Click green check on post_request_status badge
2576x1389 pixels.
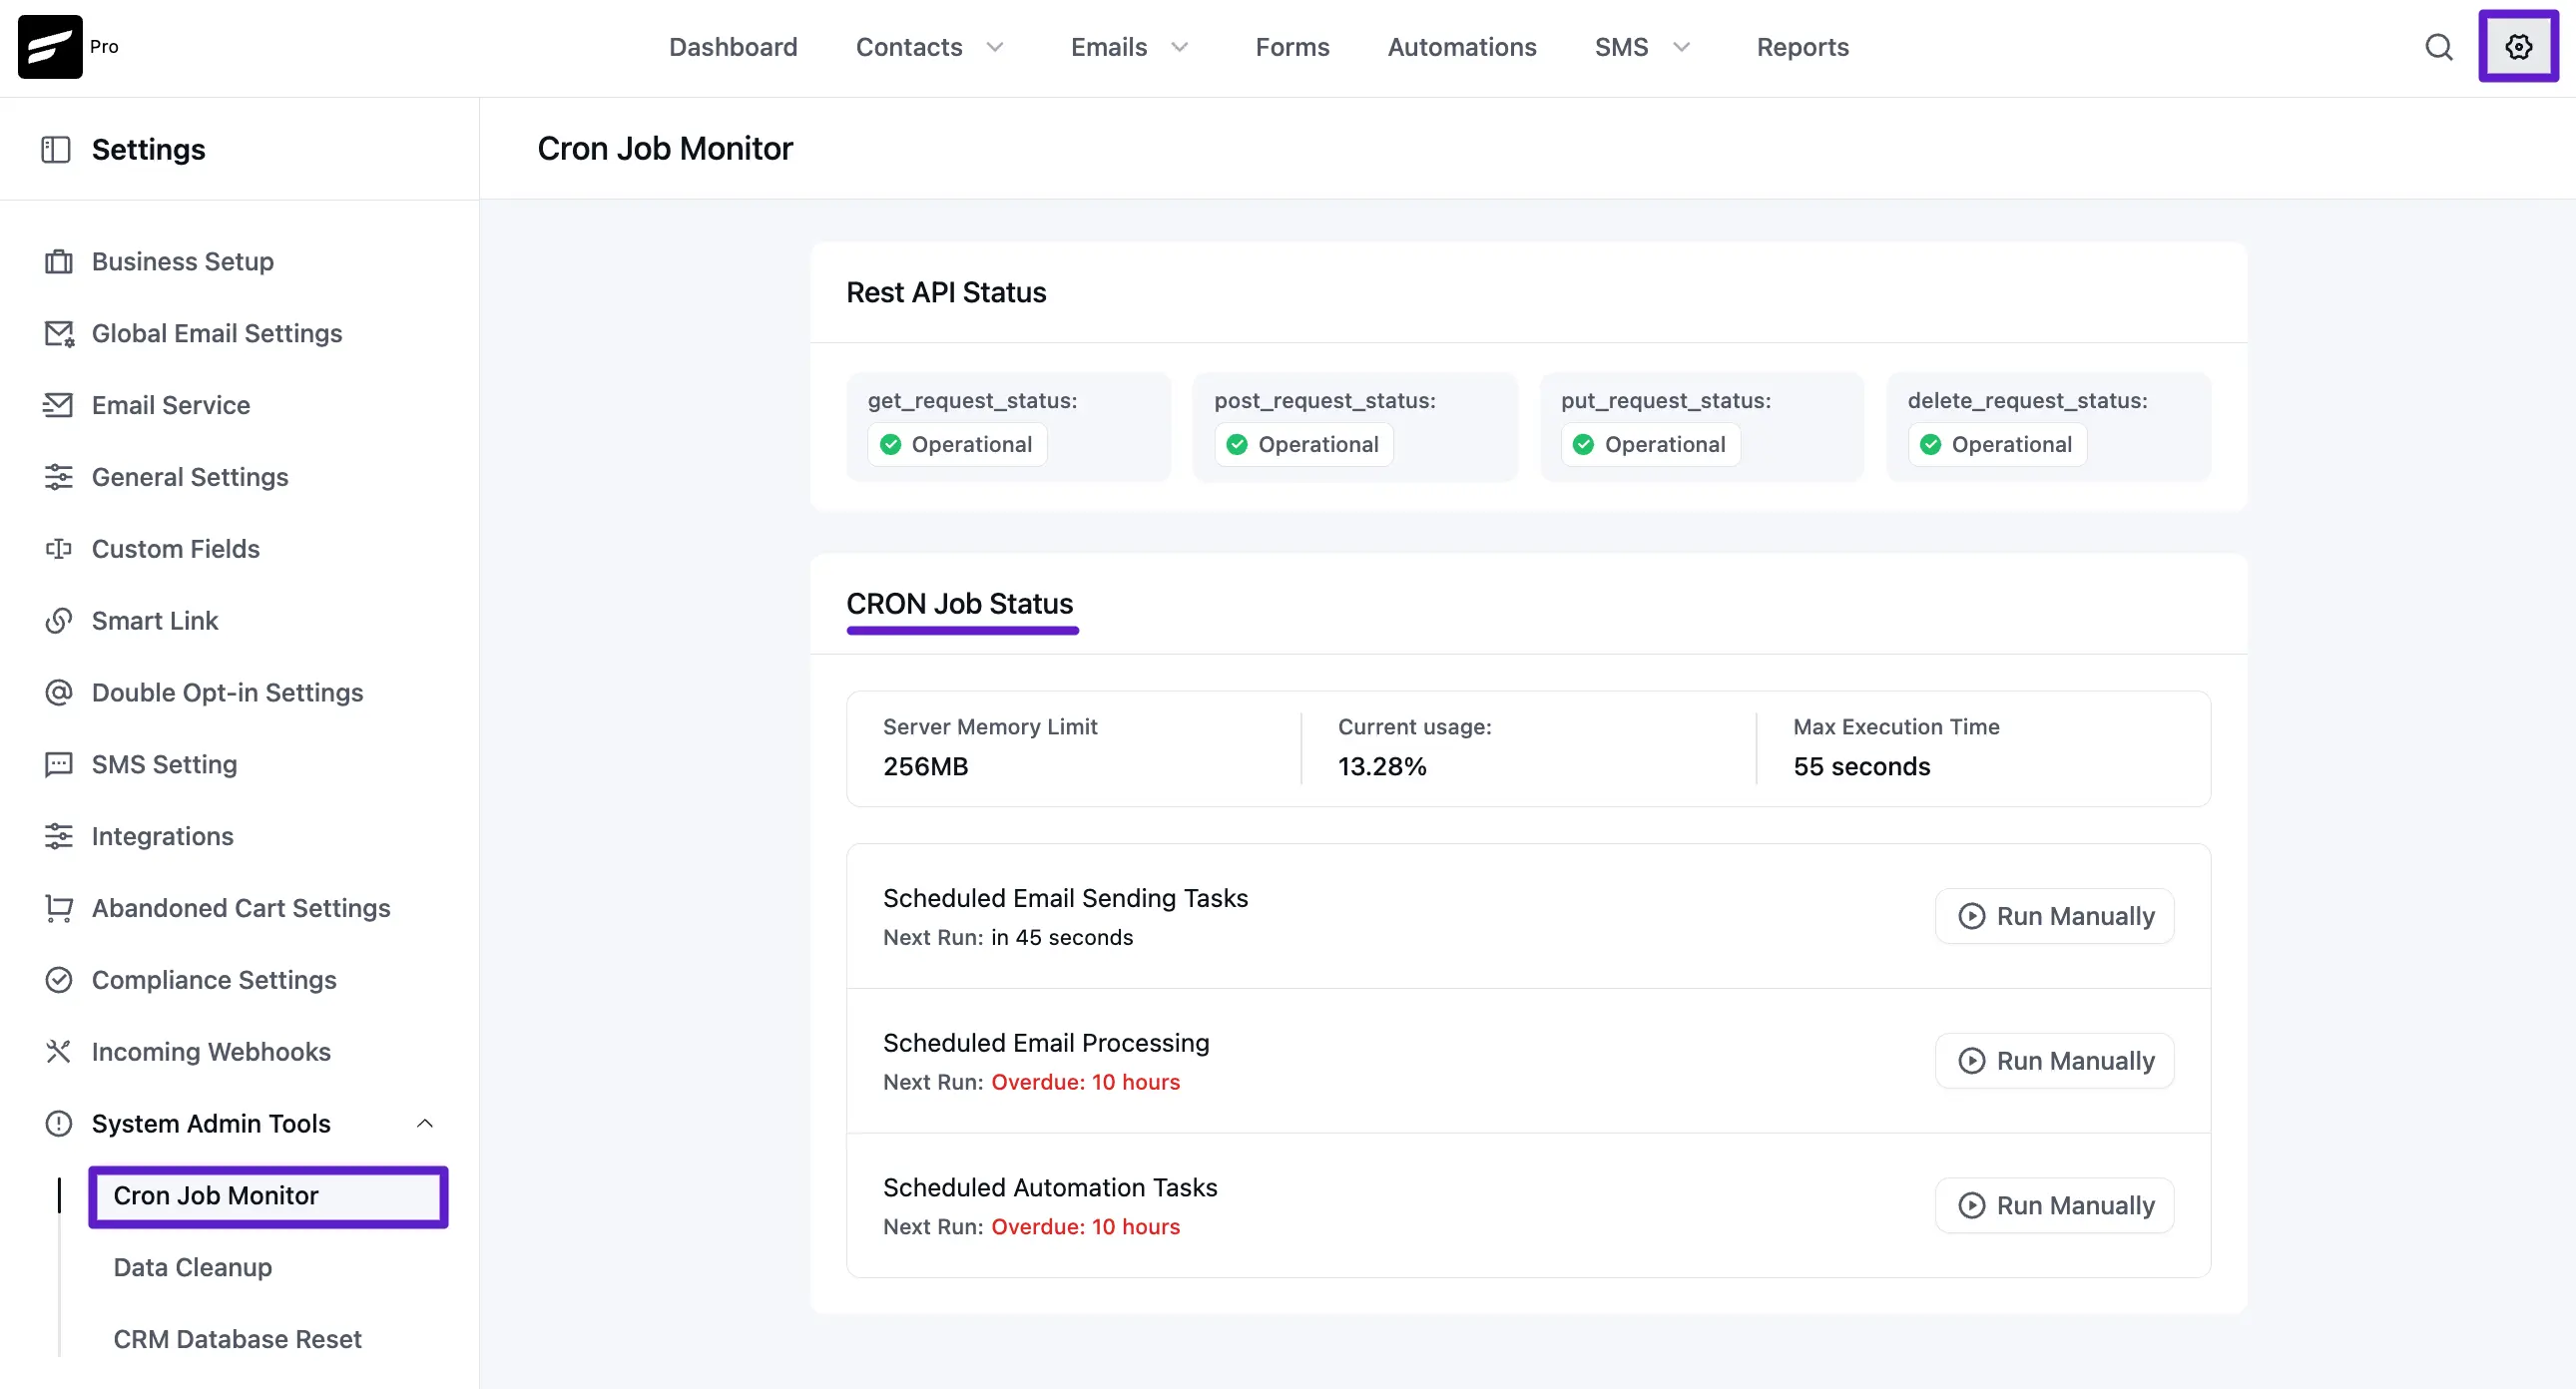point(1237,445)
